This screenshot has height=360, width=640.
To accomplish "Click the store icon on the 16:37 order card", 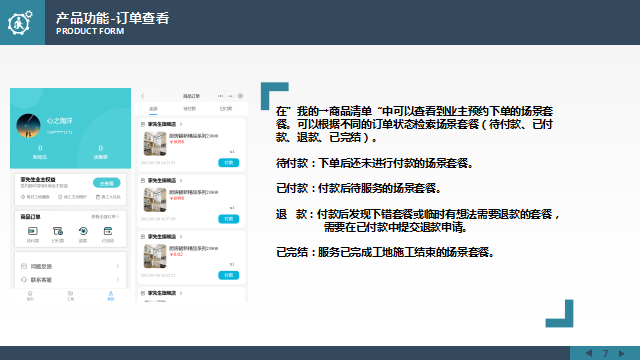I will (143, 180).
